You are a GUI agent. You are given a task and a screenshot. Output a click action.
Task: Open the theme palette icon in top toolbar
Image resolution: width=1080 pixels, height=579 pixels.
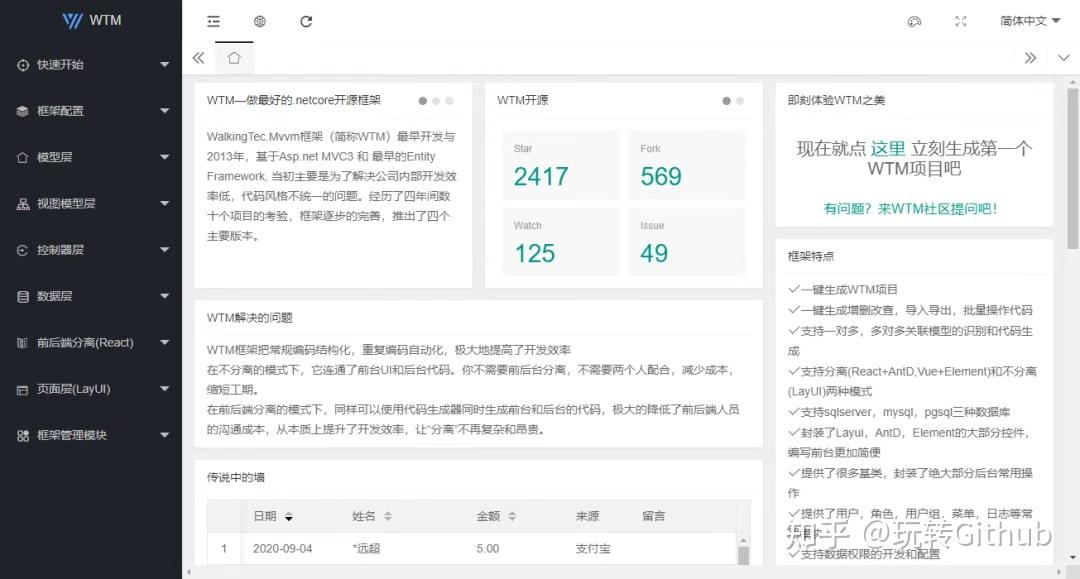coord(914,20)
